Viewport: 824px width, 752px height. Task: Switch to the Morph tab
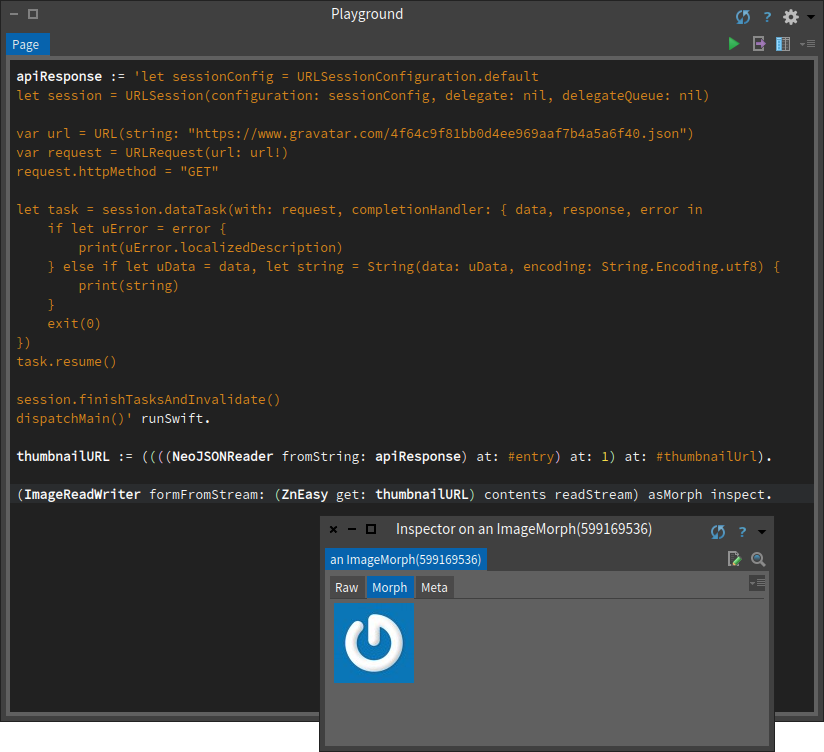coord(389,588)
